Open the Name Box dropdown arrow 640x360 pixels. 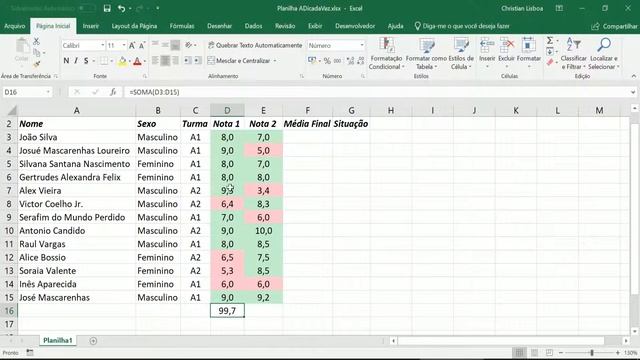click(x=48, y=92)
